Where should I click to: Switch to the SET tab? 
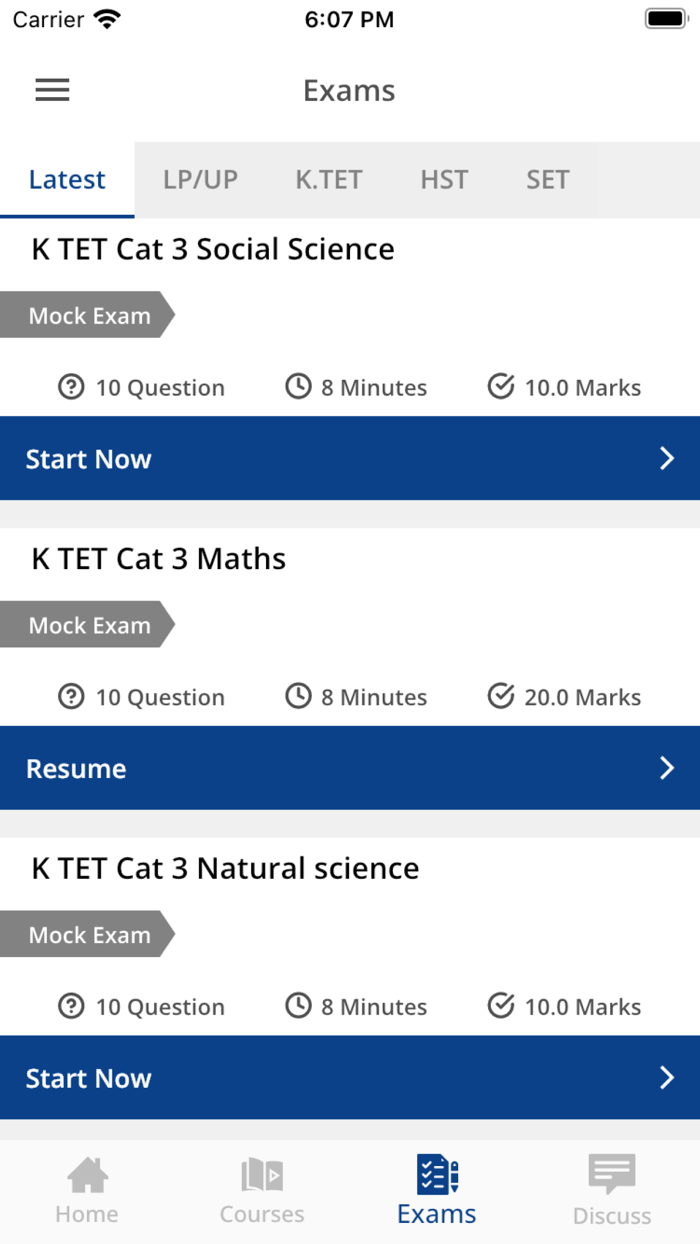tap(548, 180)
